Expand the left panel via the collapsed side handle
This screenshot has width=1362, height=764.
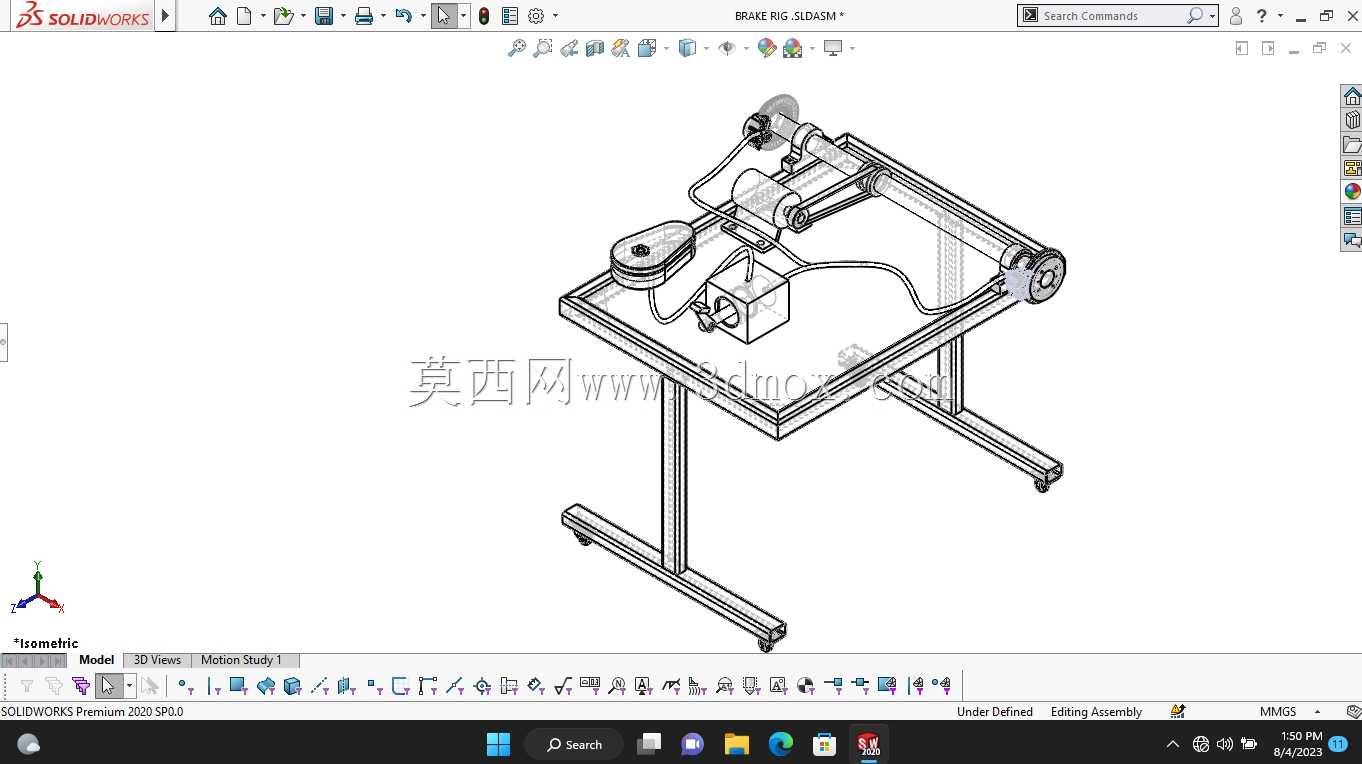[3, 342]
